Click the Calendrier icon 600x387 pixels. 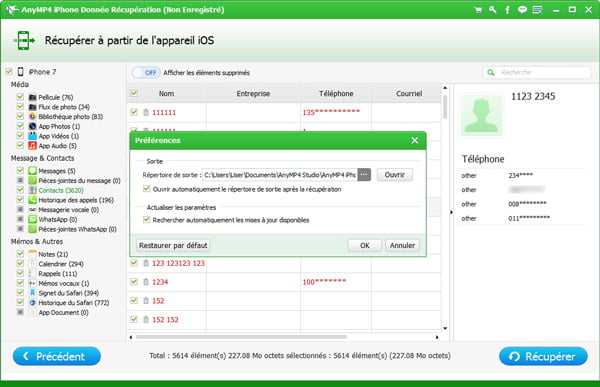point(33,264)
